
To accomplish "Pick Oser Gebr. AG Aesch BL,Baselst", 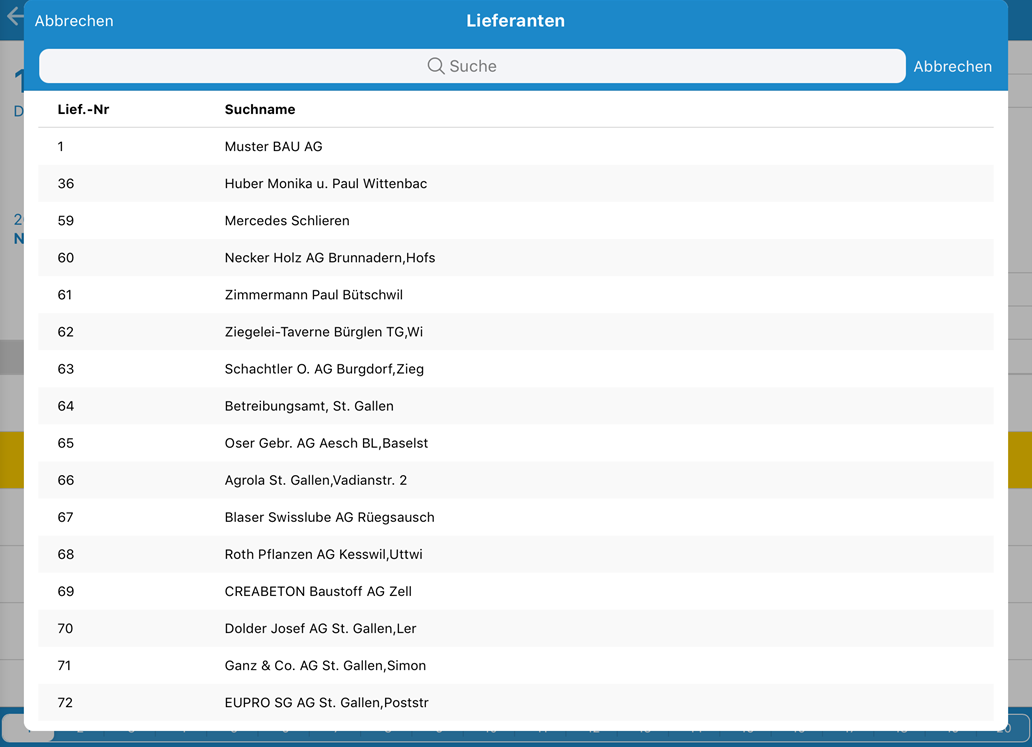I will [x=515, y=443].
